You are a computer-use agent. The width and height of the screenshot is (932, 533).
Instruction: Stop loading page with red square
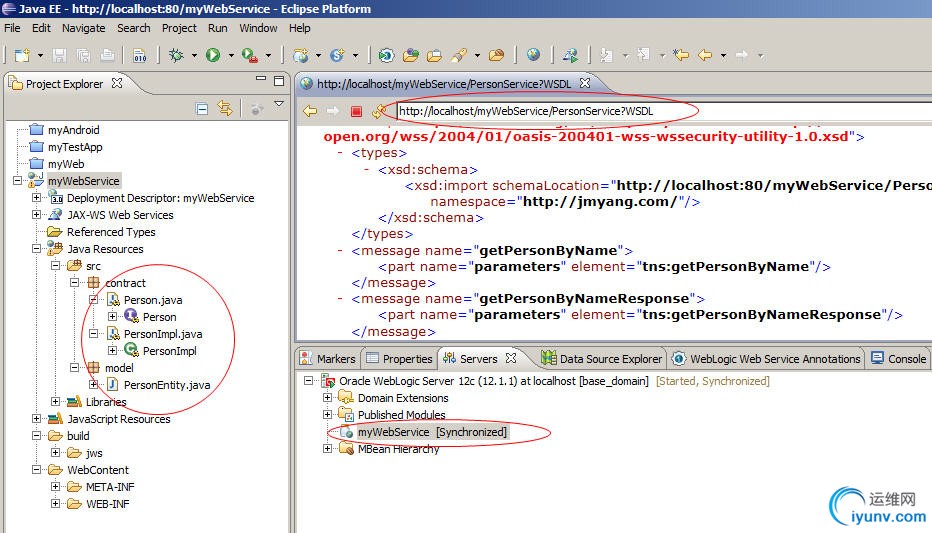[356, 111]
